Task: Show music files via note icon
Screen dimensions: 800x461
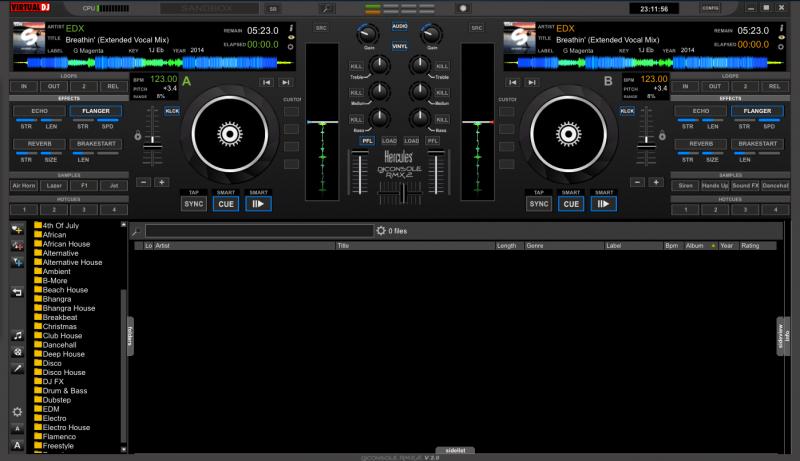Action: tap(17, 336)
